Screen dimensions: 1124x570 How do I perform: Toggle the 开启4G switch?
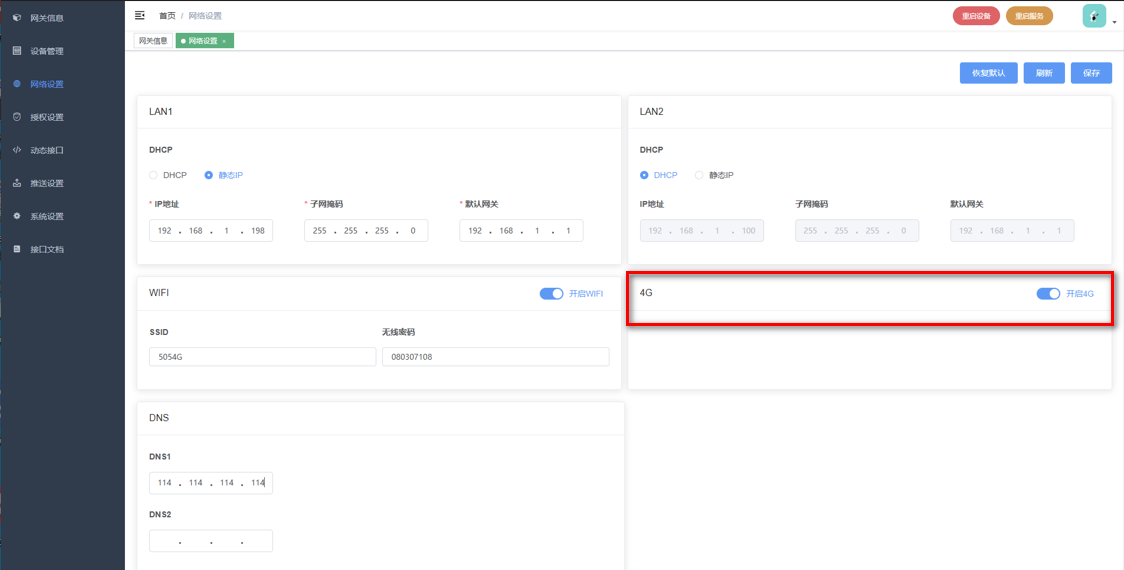tap(1048, 294)
